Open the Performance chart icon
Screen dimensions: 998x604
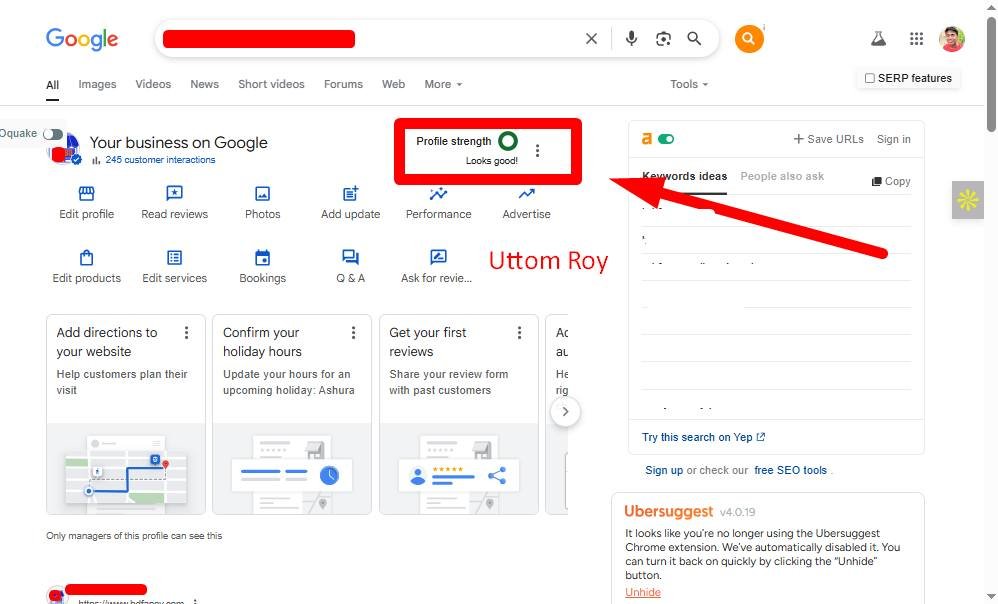pos(438,194)
